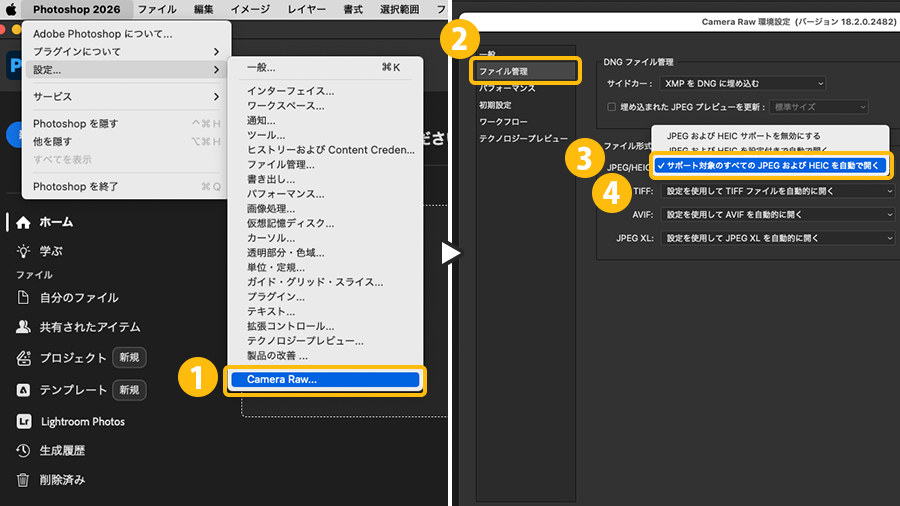Viewport: 900px width, 506px height.
Task: Click the Deleted trash can icon
Action: point(23,480)
